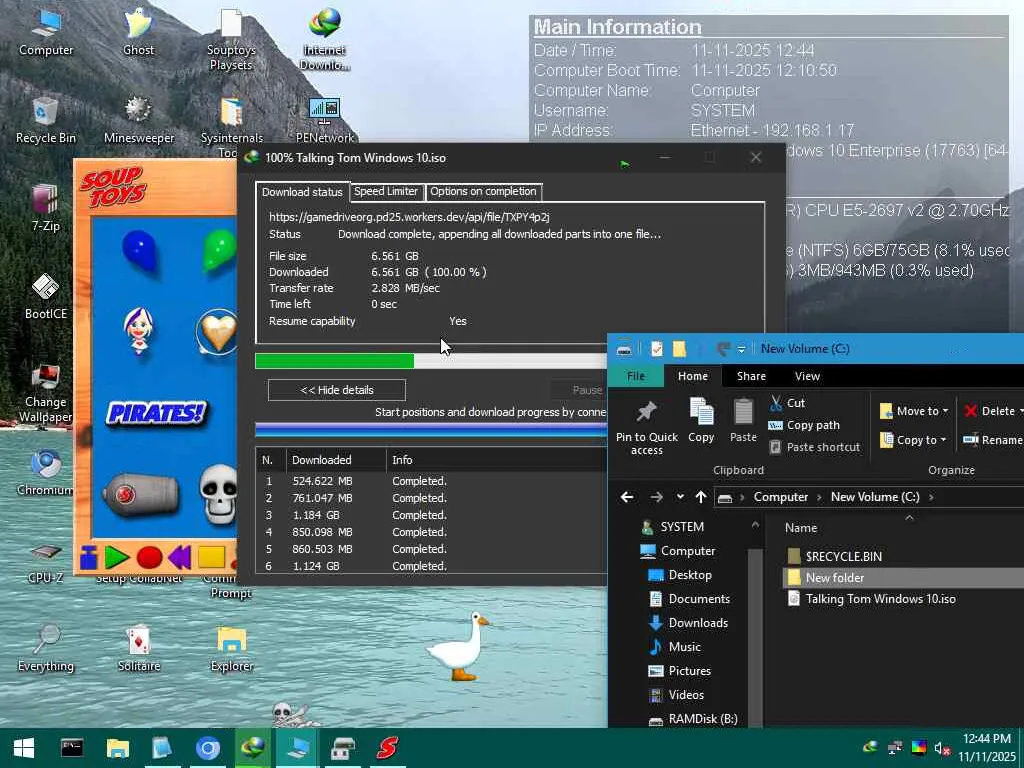Pick the girl doll toy in Soup Toys
Viewport: 1024px width, 768px height.
[x=138, y=330]
